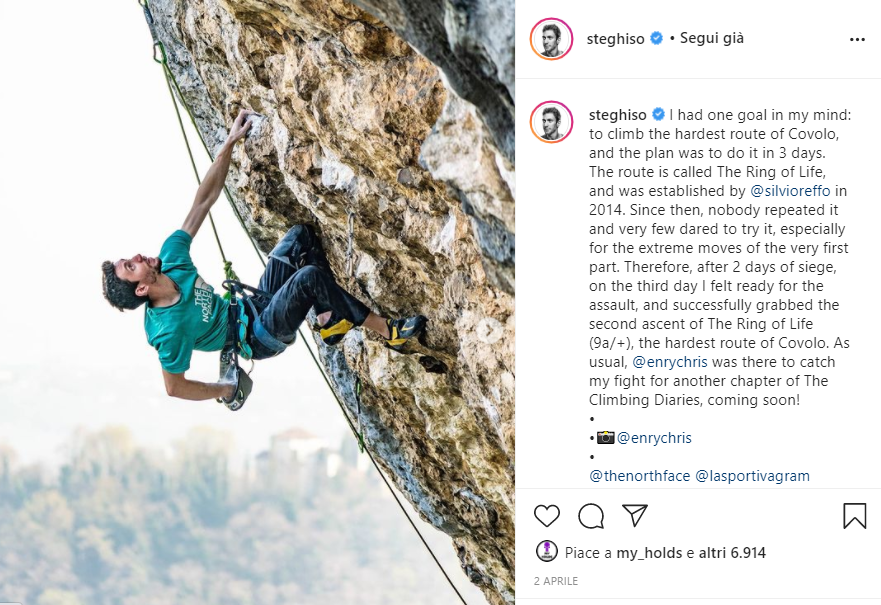
Task: Open the steghiso username in the caption
Action: coord(617,115)
